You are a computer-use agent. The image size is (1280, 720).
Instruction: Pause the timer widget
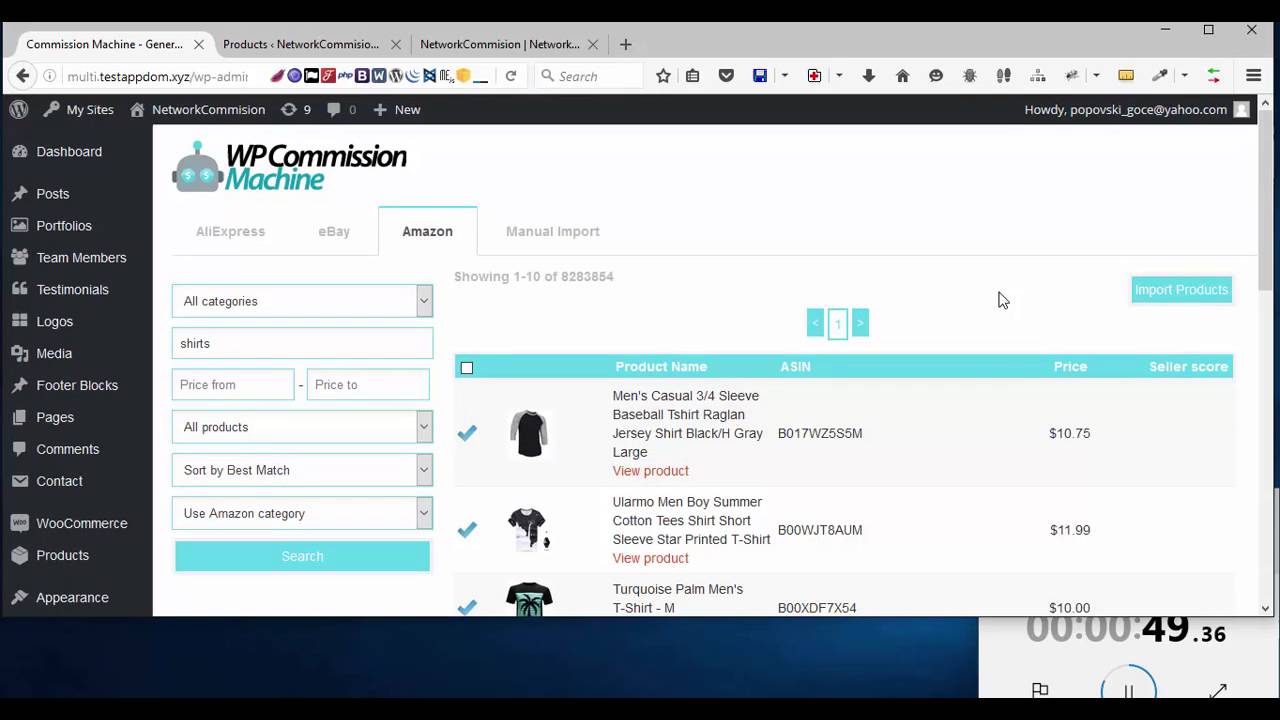click(x=1128, y=691)
